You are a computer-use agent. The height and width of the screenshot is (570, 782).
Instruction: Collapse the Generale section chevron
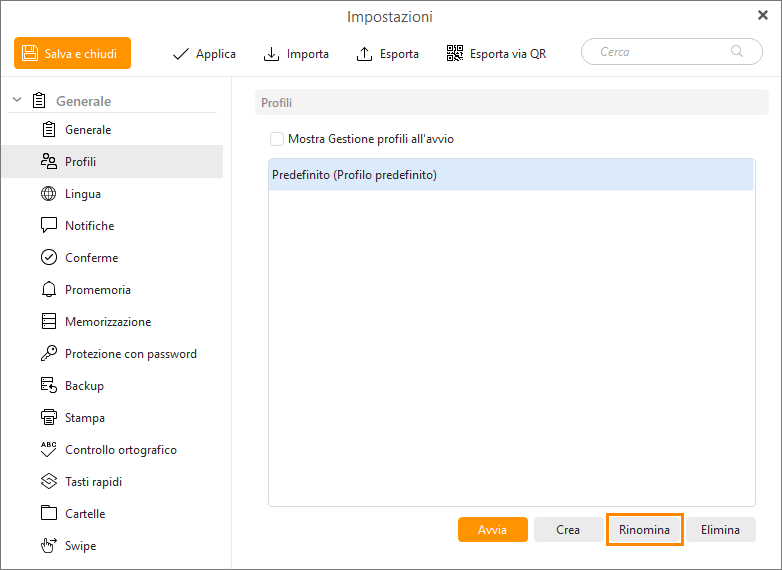click(17, 101)
